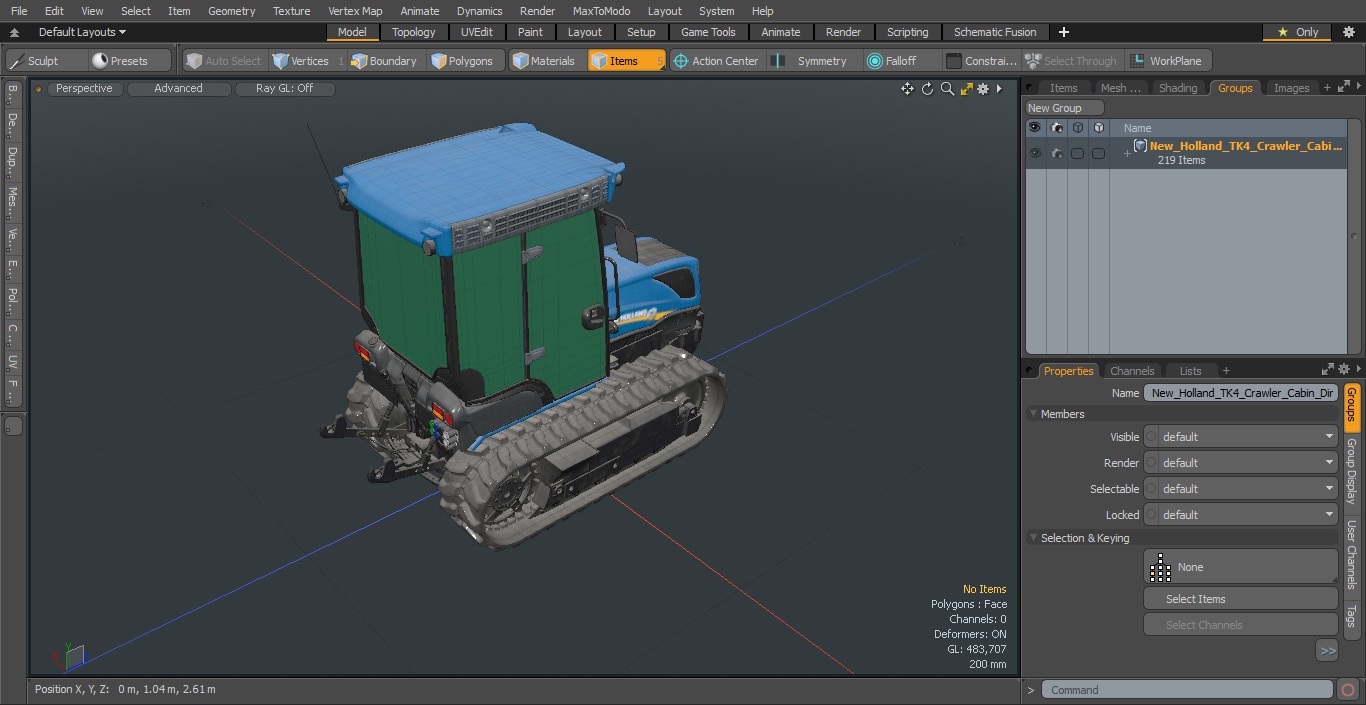The width and height of the screenshot is (1366, 705).
Task: Open the Visible dropdown in Members
Action: coord(1247,437)
